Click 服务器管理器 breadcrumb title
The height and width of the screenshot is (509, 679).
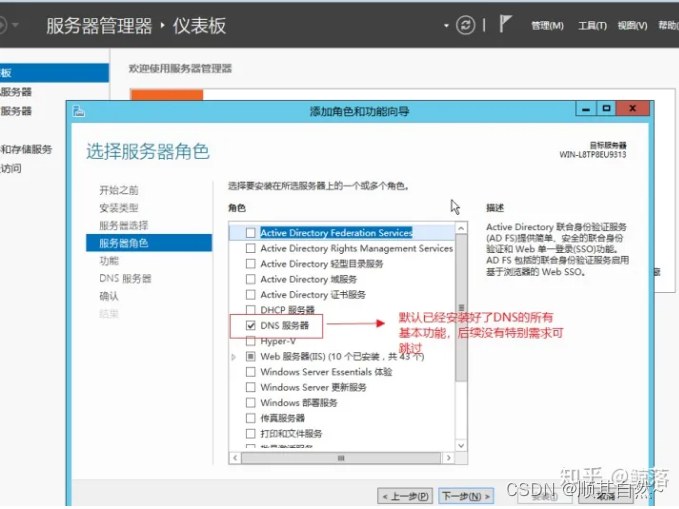click(x=99, y=26)
